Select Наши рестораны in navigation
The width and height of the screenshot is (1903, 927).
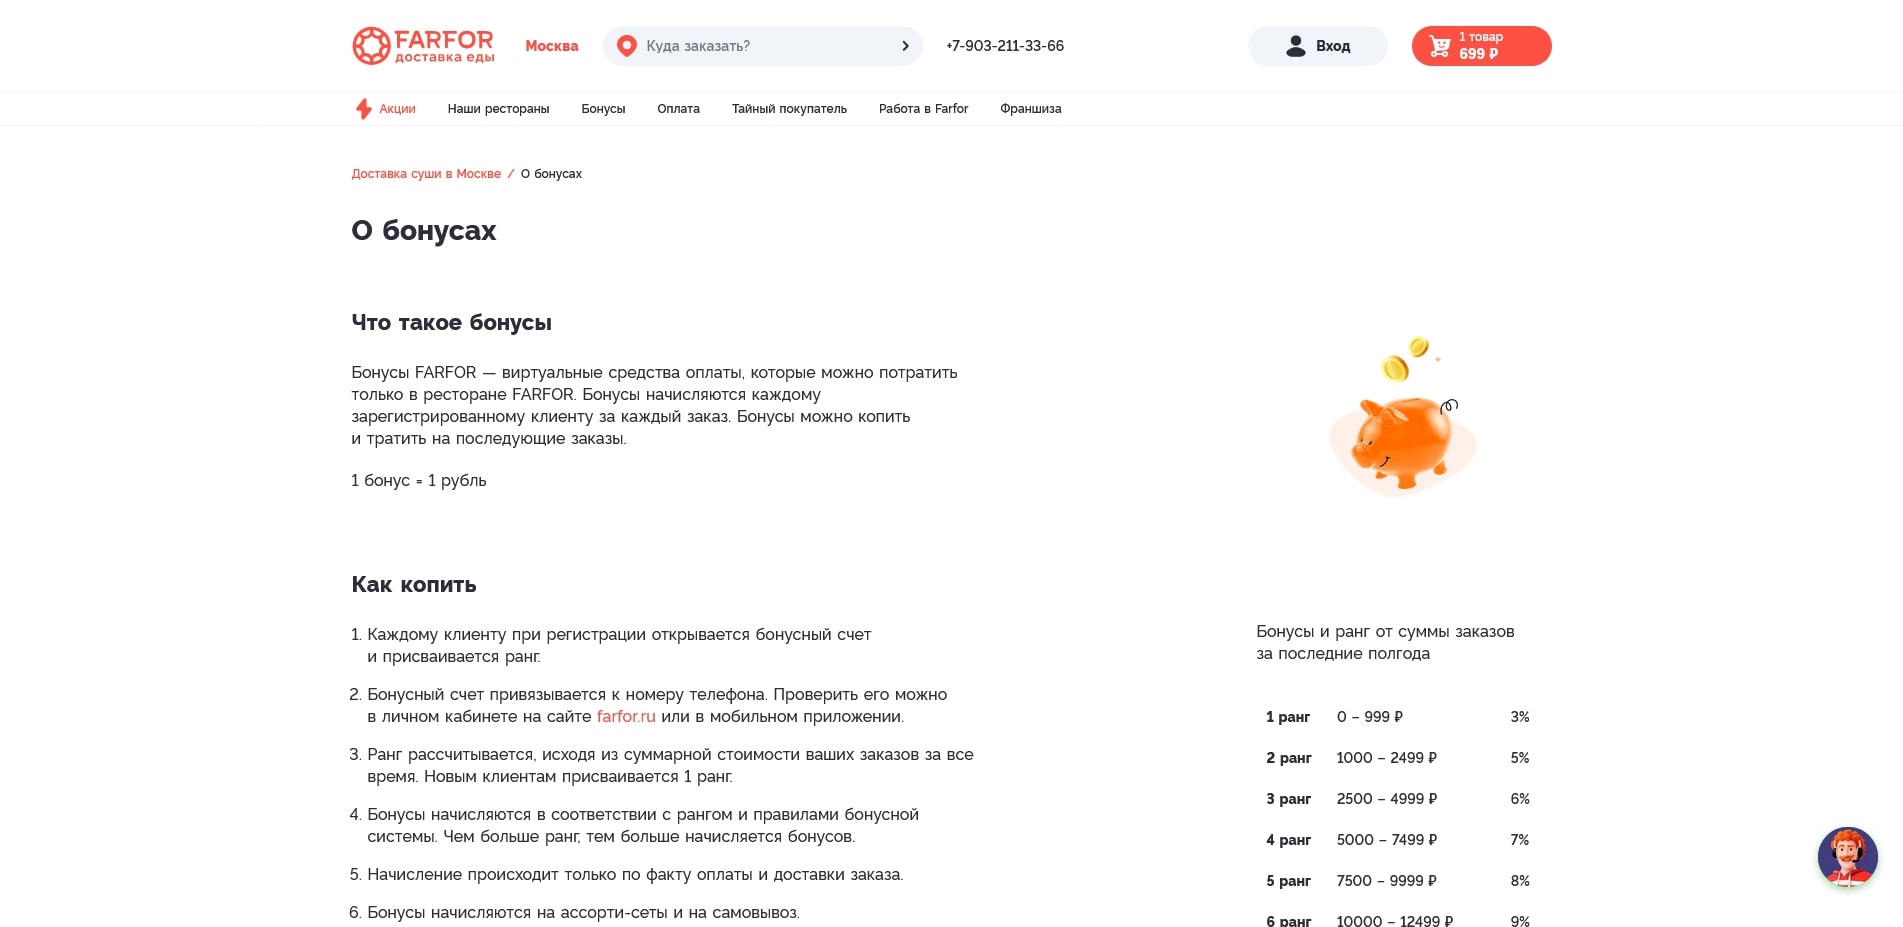(x=498, y=108)
